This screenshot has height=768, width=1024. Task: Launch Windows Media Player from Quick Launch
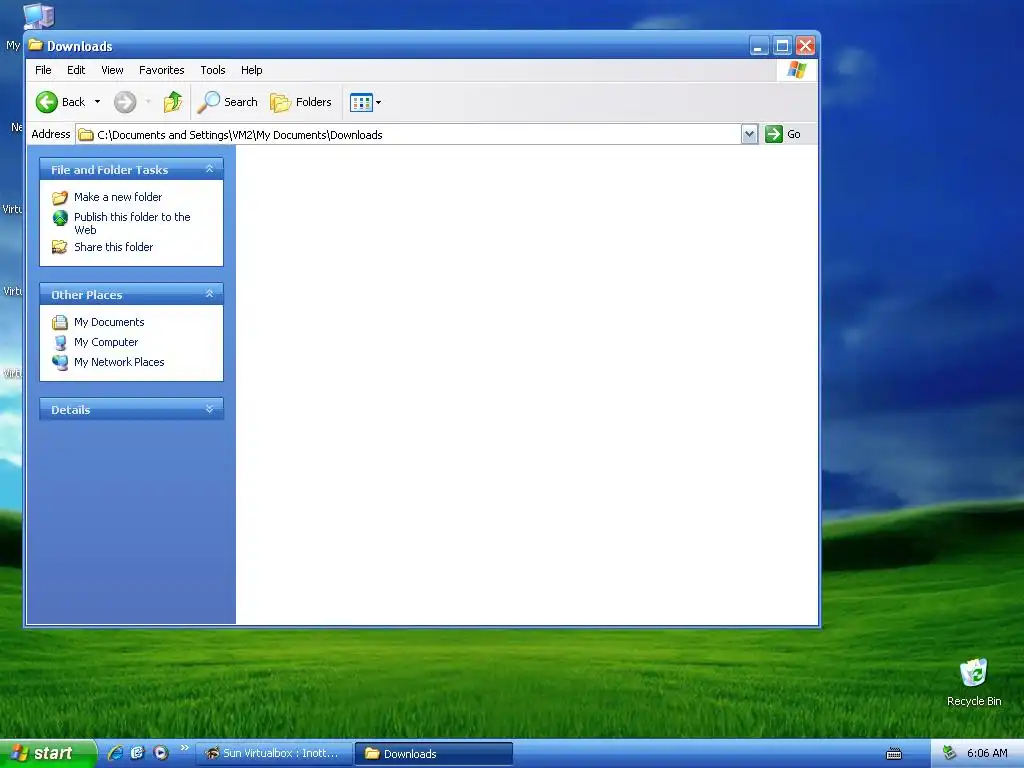coord(161,753)
